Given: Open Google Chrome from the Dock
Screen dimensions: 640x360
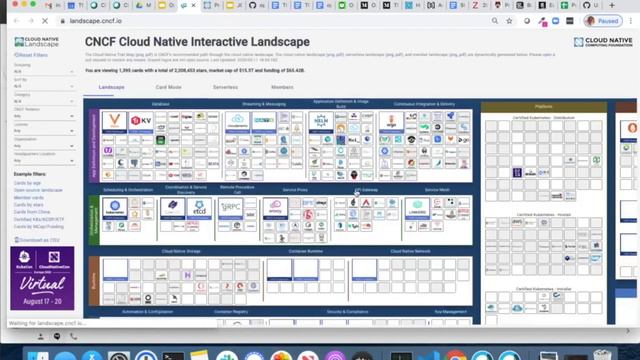Looking at the screenshot, I should pos(456,356).
